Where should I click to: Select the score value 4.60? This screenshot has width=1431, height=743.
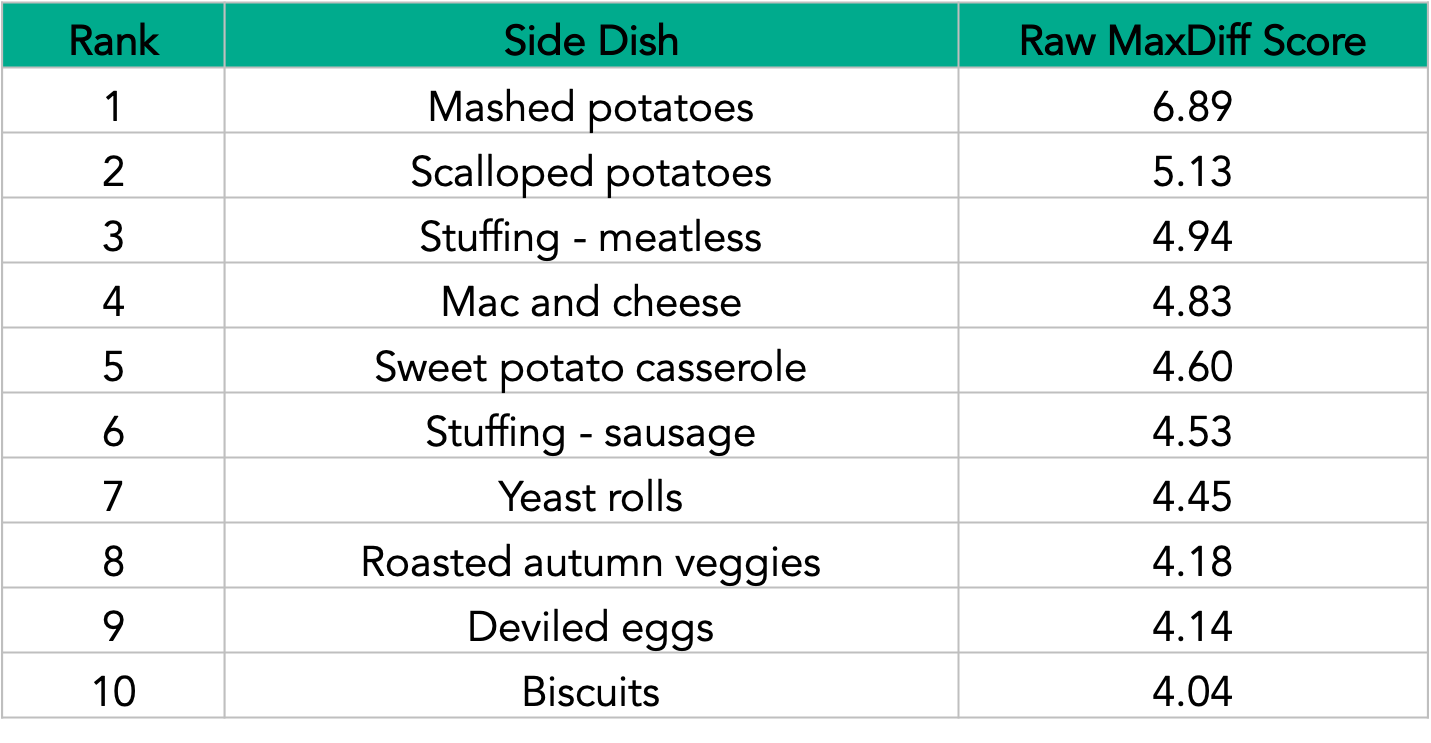[x=1192, y=367]
